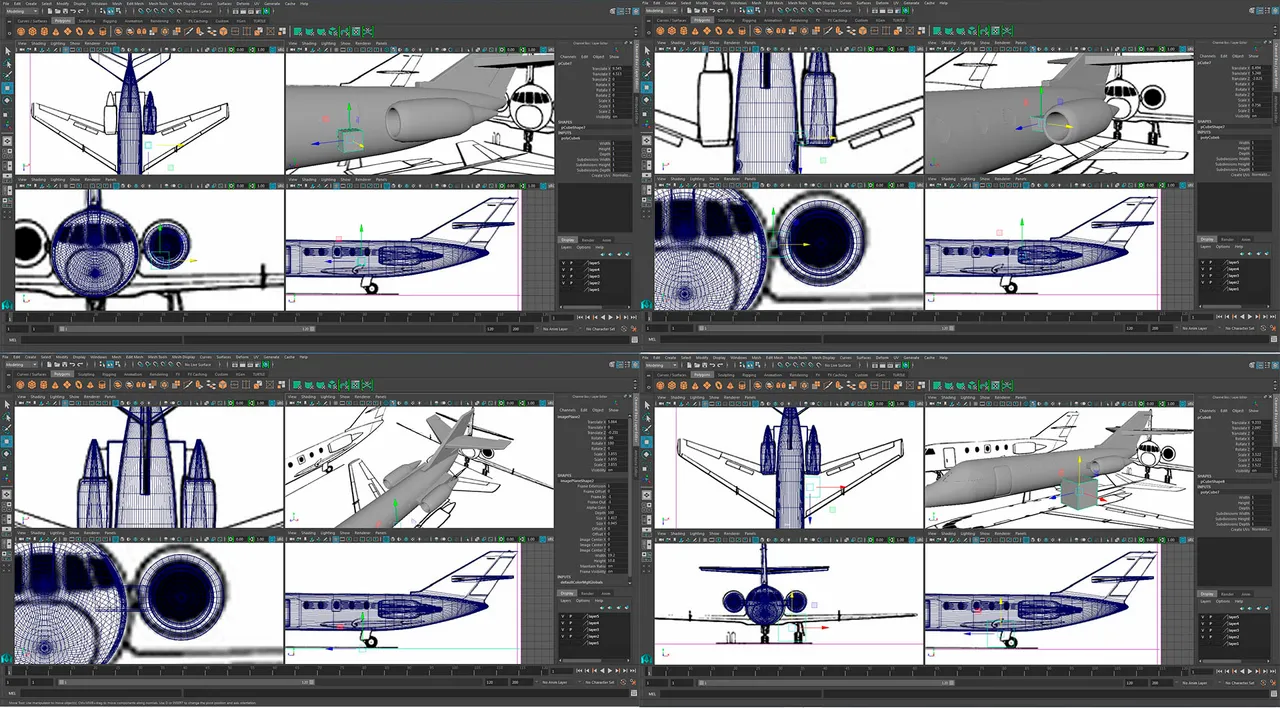Open Render tab in top-left layer editor
This screenshot has height=708, width=1280.
click(588, 240)
